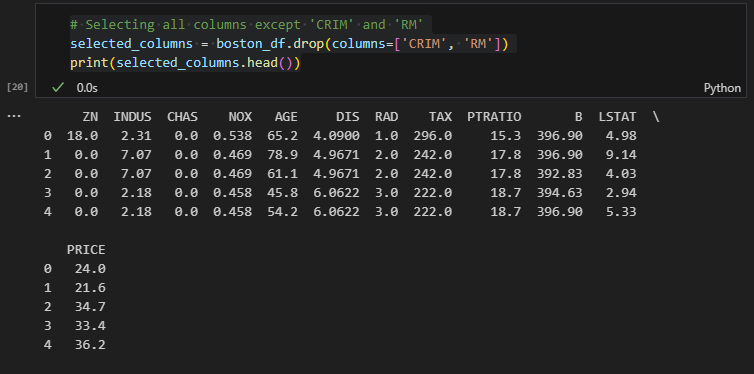Click the LSTAT value 4.98

(621, 136)
